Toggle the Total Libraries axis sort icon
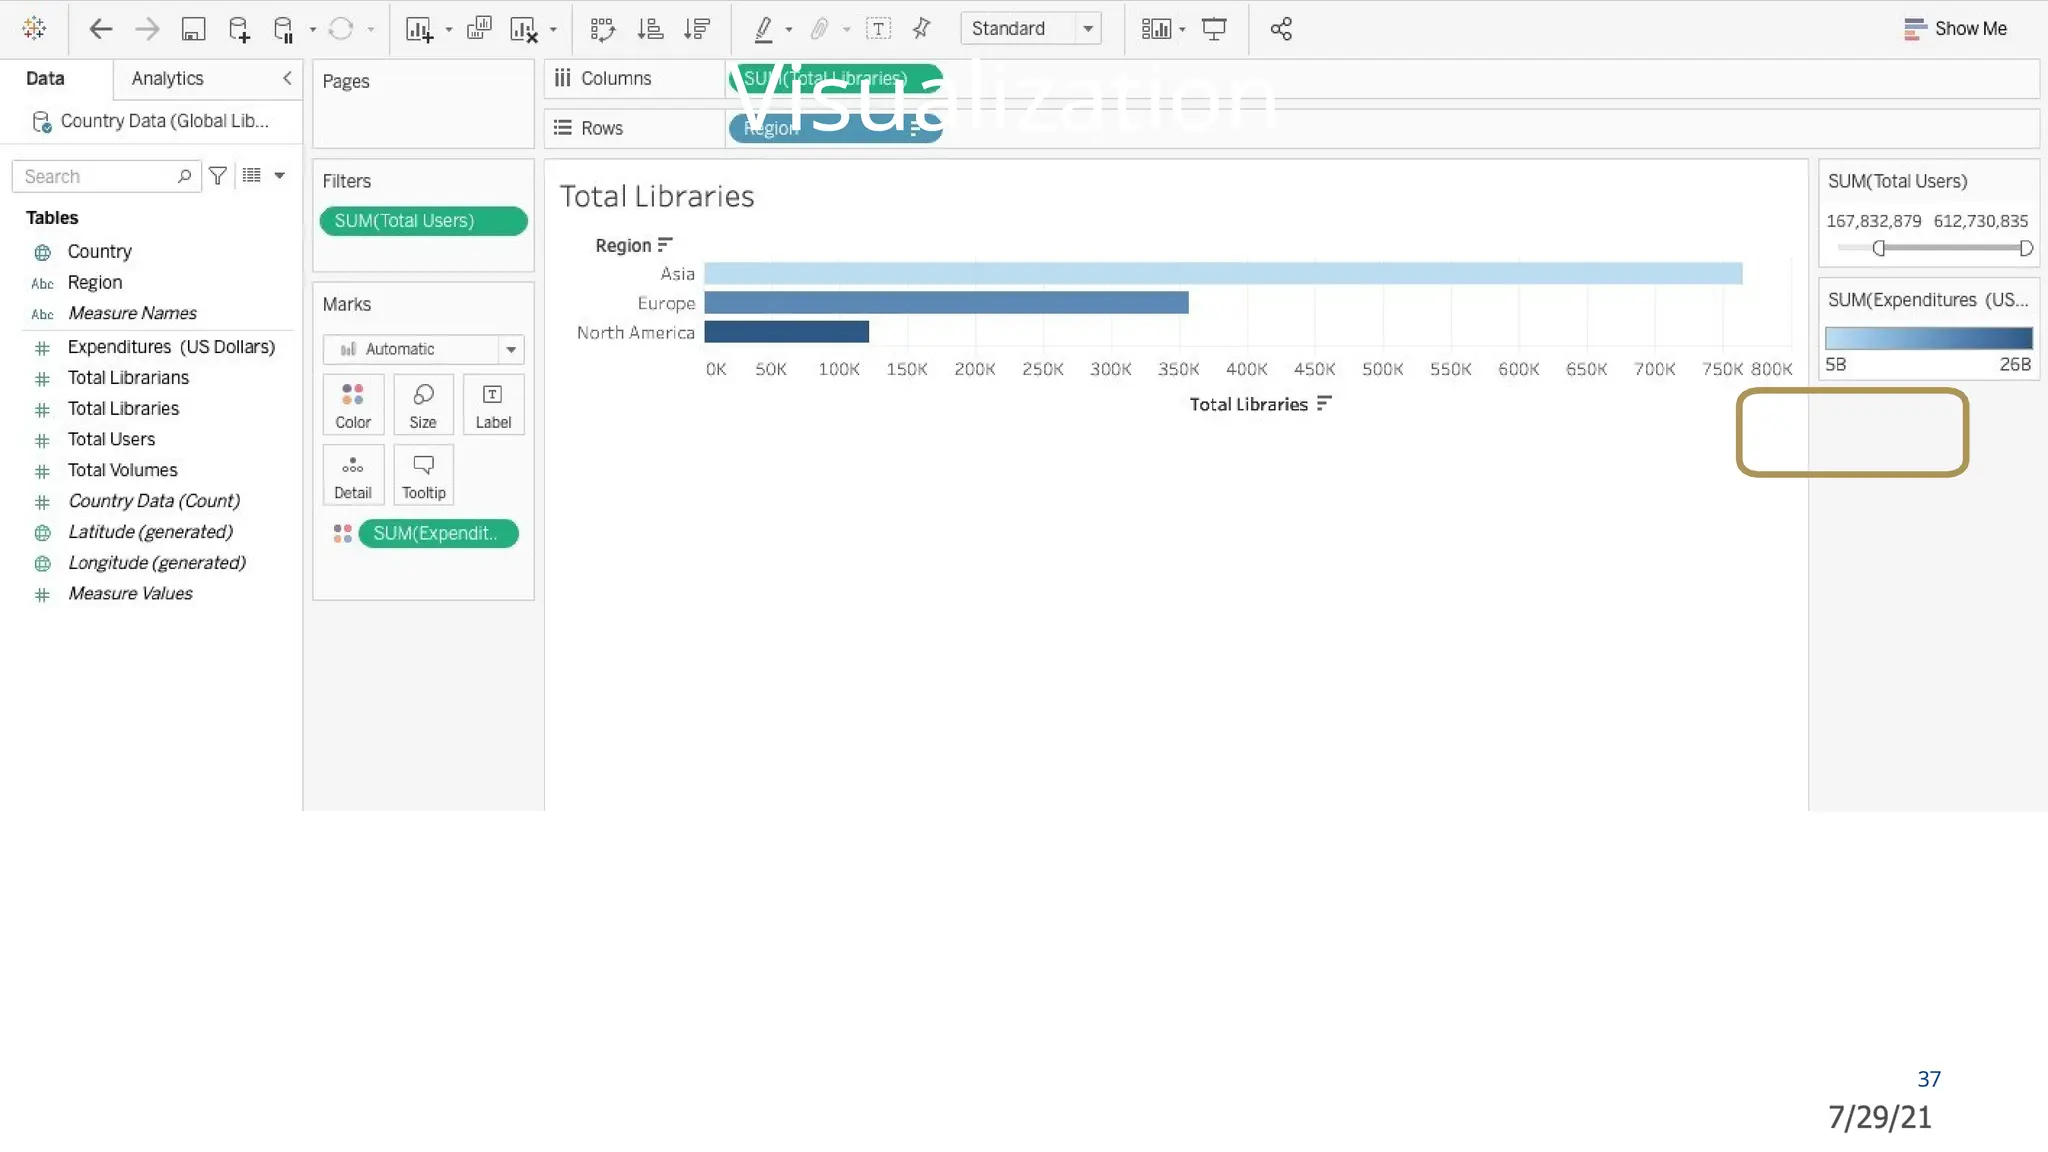The width and height of the screenshot is (2048, 1152). (1324, 403)
